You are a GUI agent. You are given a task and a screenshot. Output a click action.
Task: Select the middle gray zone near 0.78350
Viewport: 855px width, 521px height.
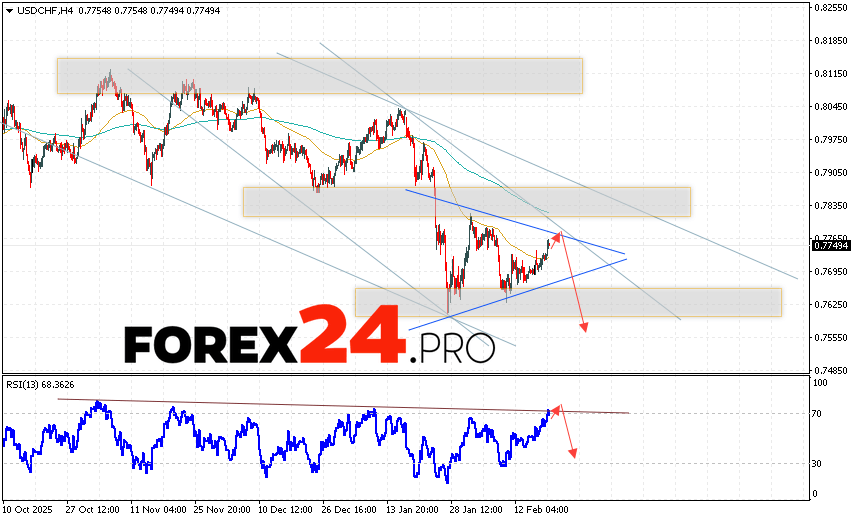tap(466, 201)
